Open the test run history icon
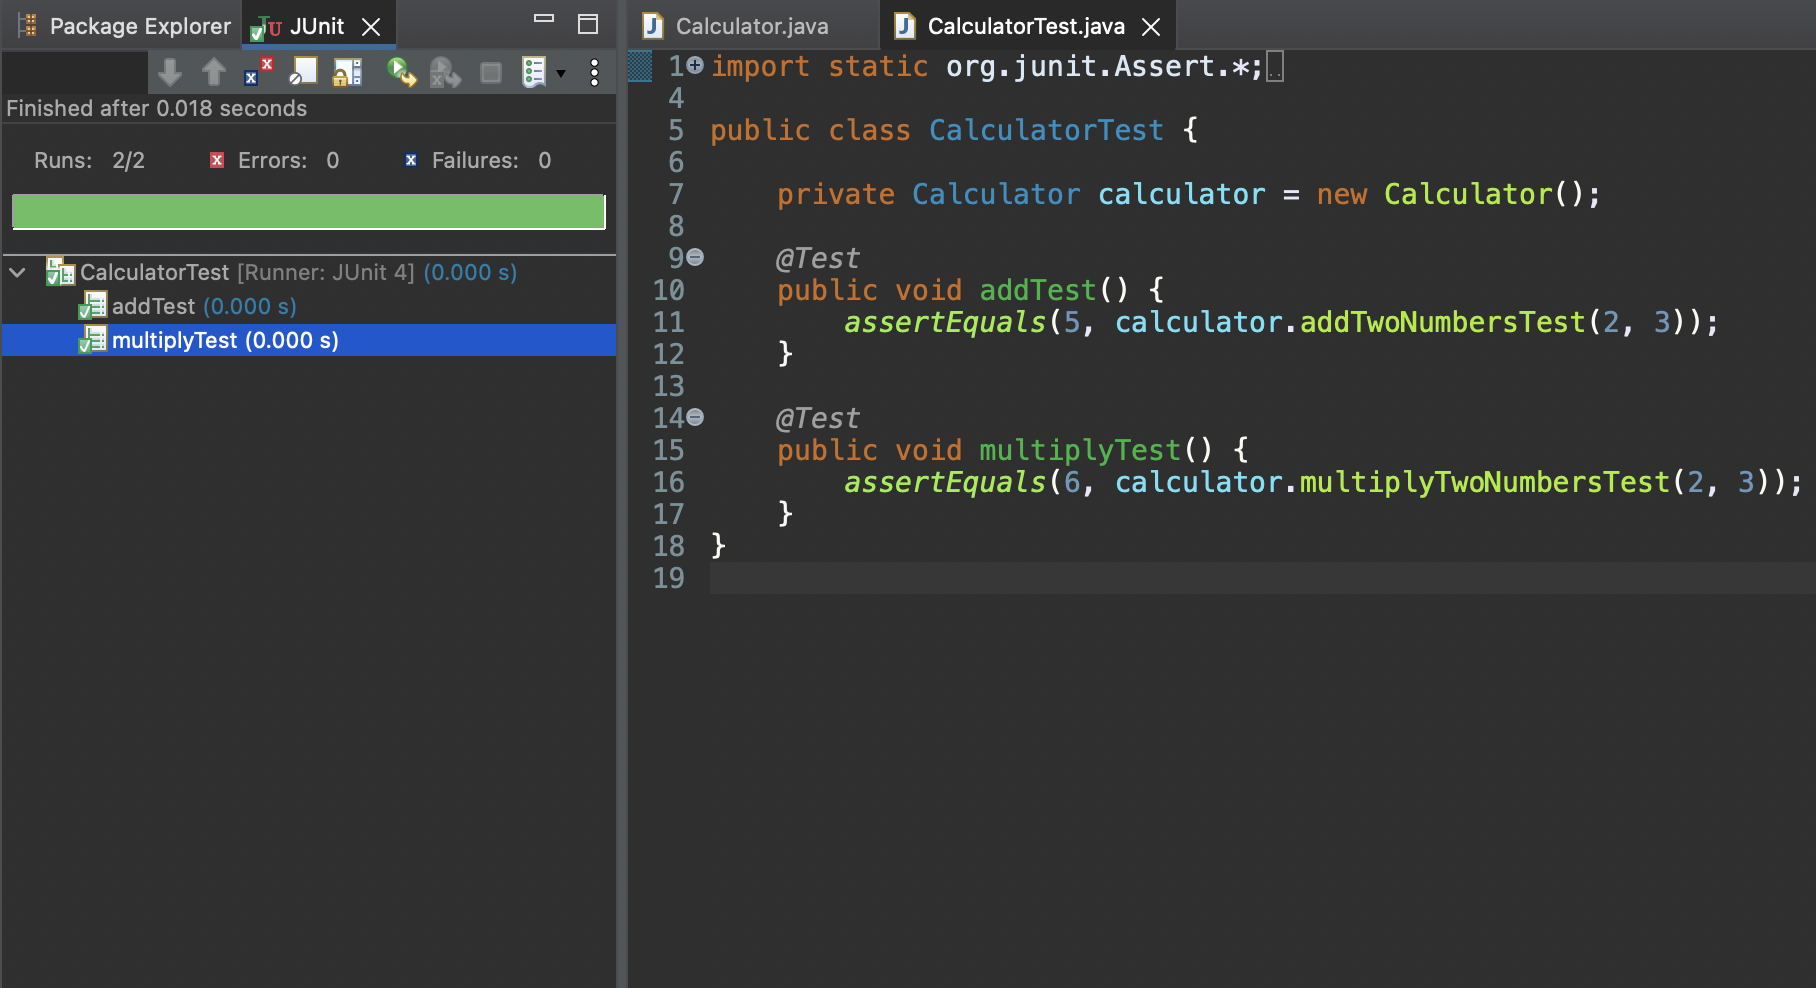Viewport: 1816px width, 988px height. pyautogui.click(x=534, y=72)
